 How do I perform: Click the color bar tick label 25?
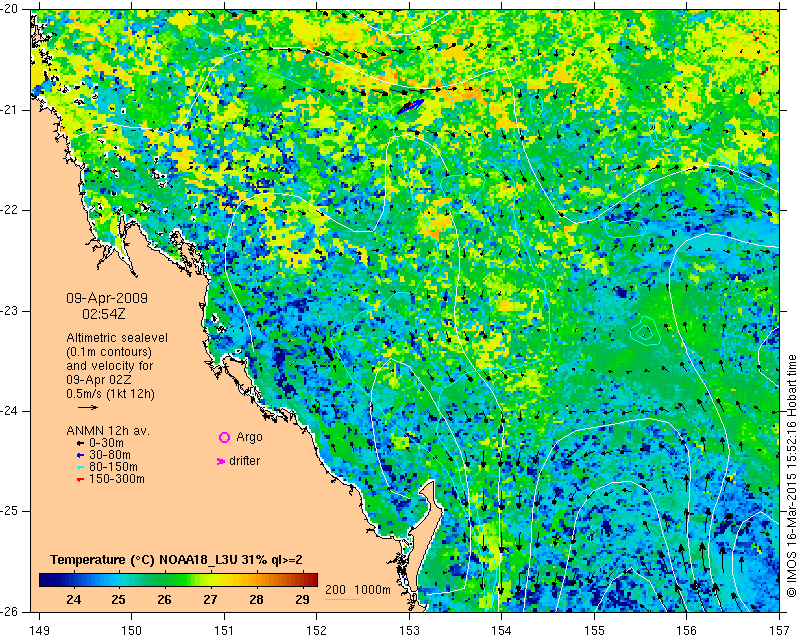118,599
